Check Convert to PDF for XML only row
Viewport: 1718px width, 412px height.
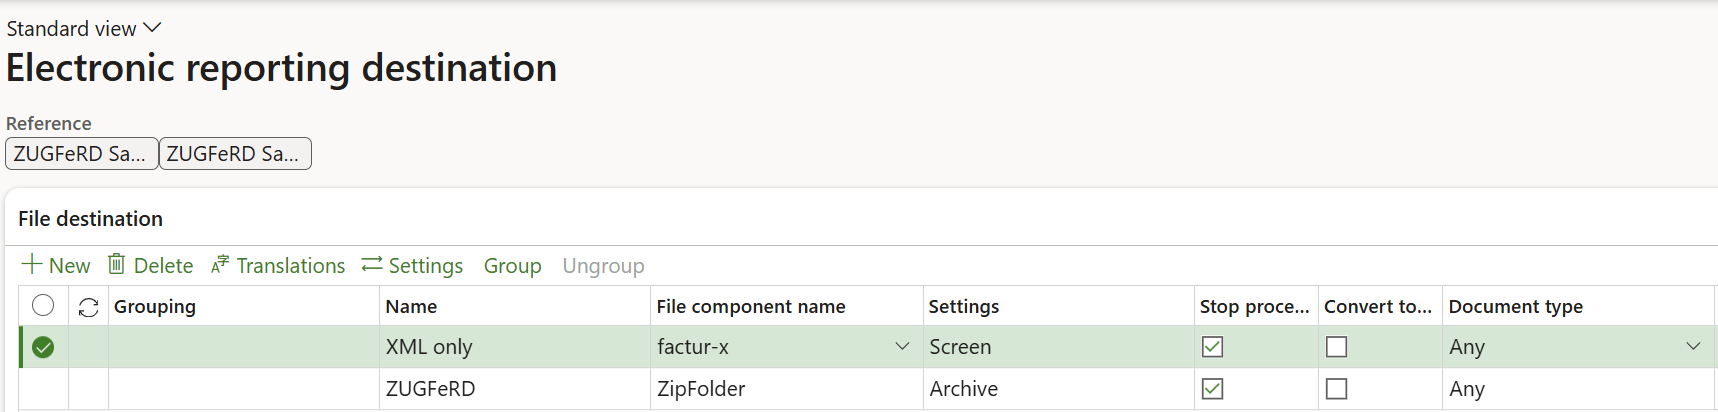[x=1336, y=347]
